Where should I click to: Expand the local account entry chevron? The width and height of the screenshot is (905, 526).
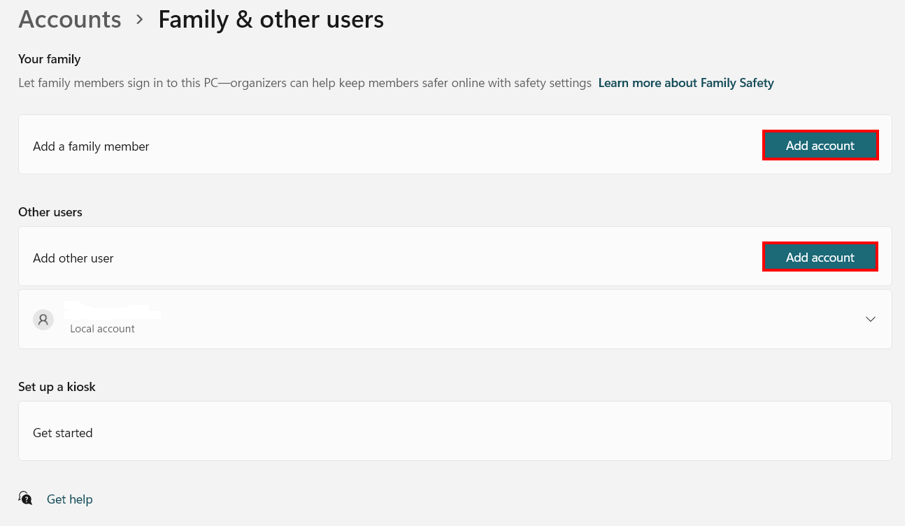point(870,319)
